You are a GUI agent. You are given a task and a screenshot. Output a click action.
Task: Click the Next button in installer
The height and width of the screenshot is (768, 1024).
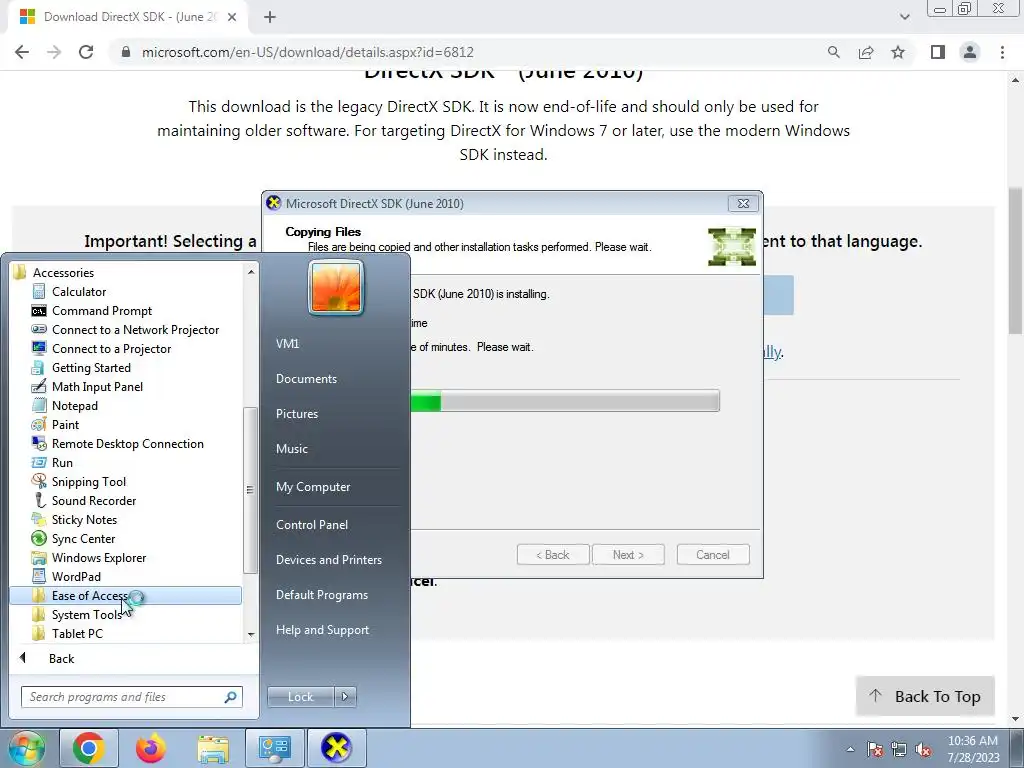(628, 554)
